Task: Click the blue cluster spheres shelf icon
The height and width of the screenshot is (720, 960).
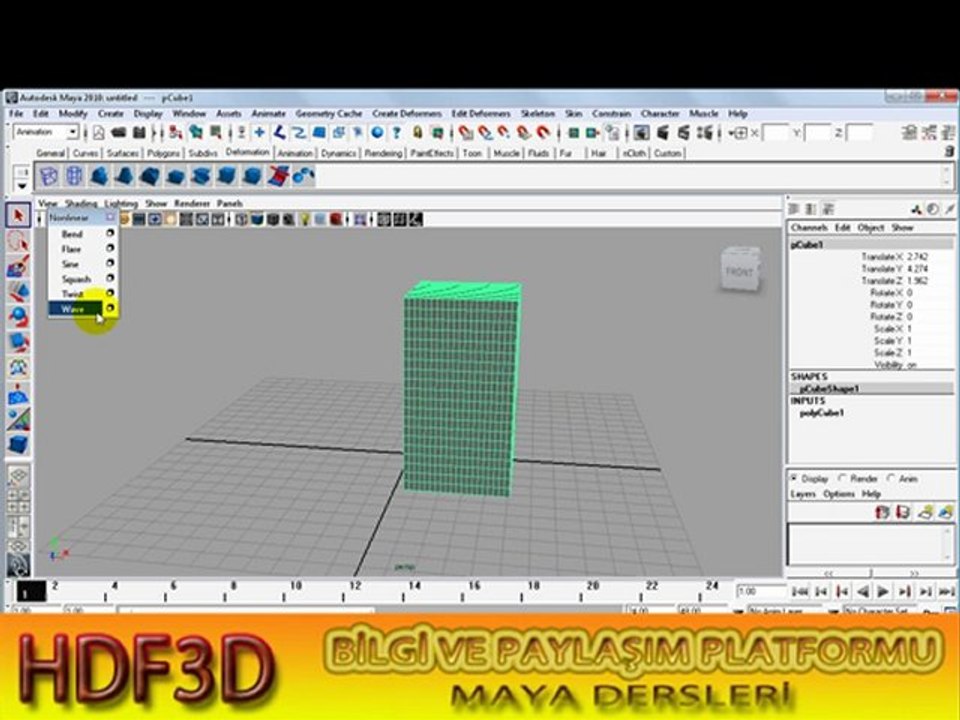Action: (x=304, y=177)
